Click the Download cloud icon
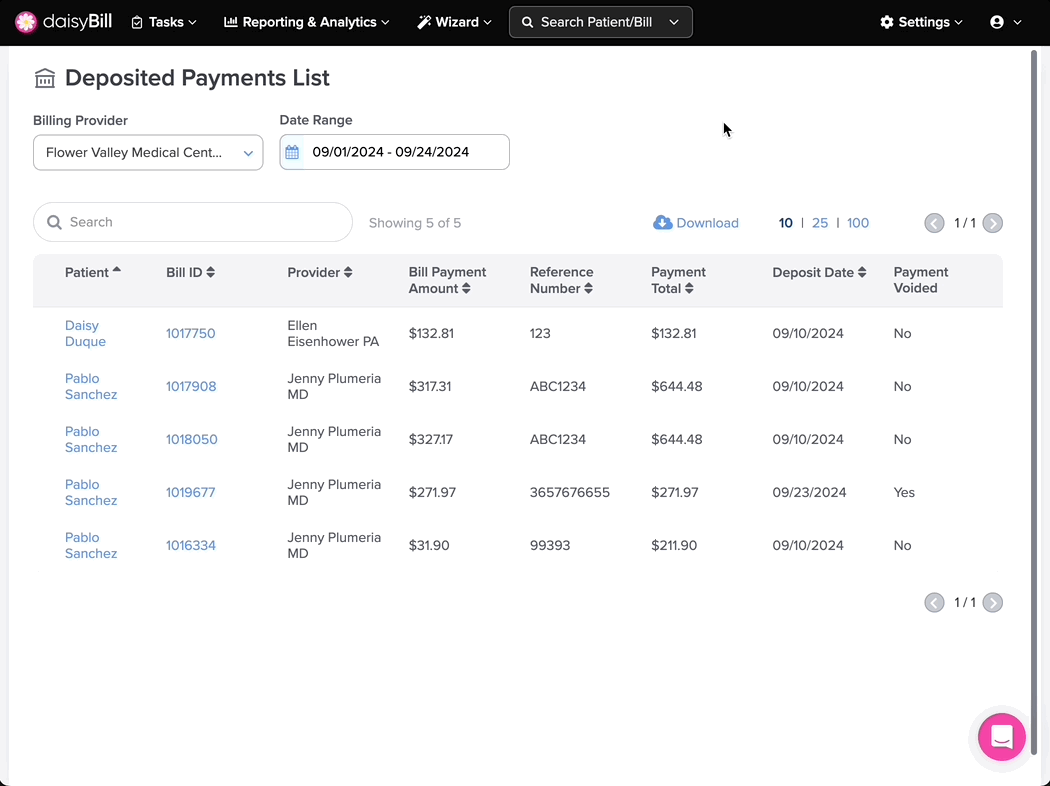Image resolution: width=1050 pixels, height=786 pixels. tap(662, 223)
